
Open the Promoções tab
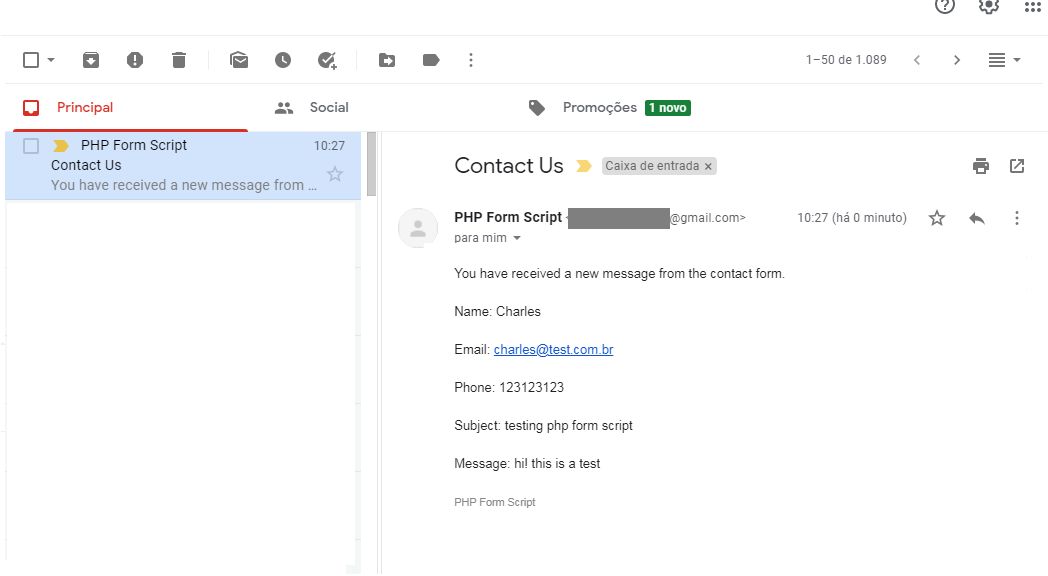click(599, 108)
